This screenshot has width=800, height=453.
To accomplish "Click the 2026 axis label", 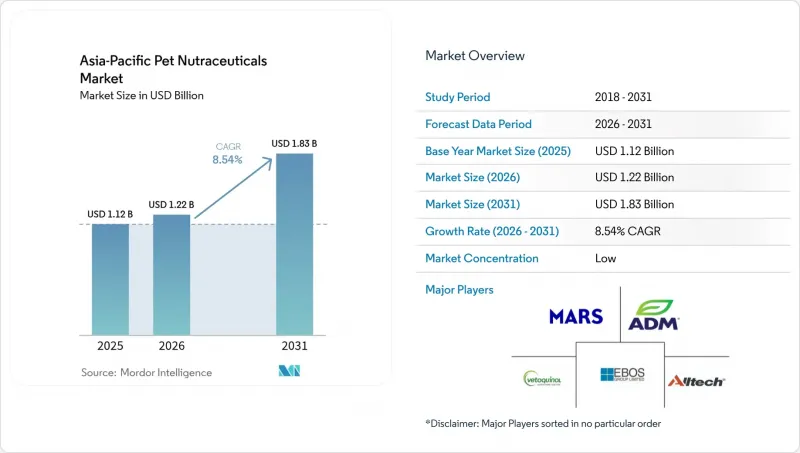I will [171, 346].
